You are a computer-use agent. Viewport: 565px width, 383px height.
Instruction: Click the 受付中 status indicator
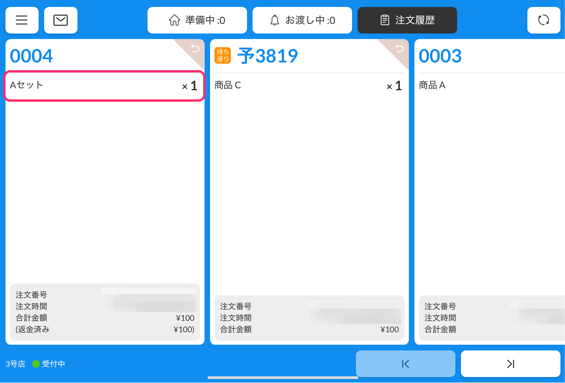point(49,364)
